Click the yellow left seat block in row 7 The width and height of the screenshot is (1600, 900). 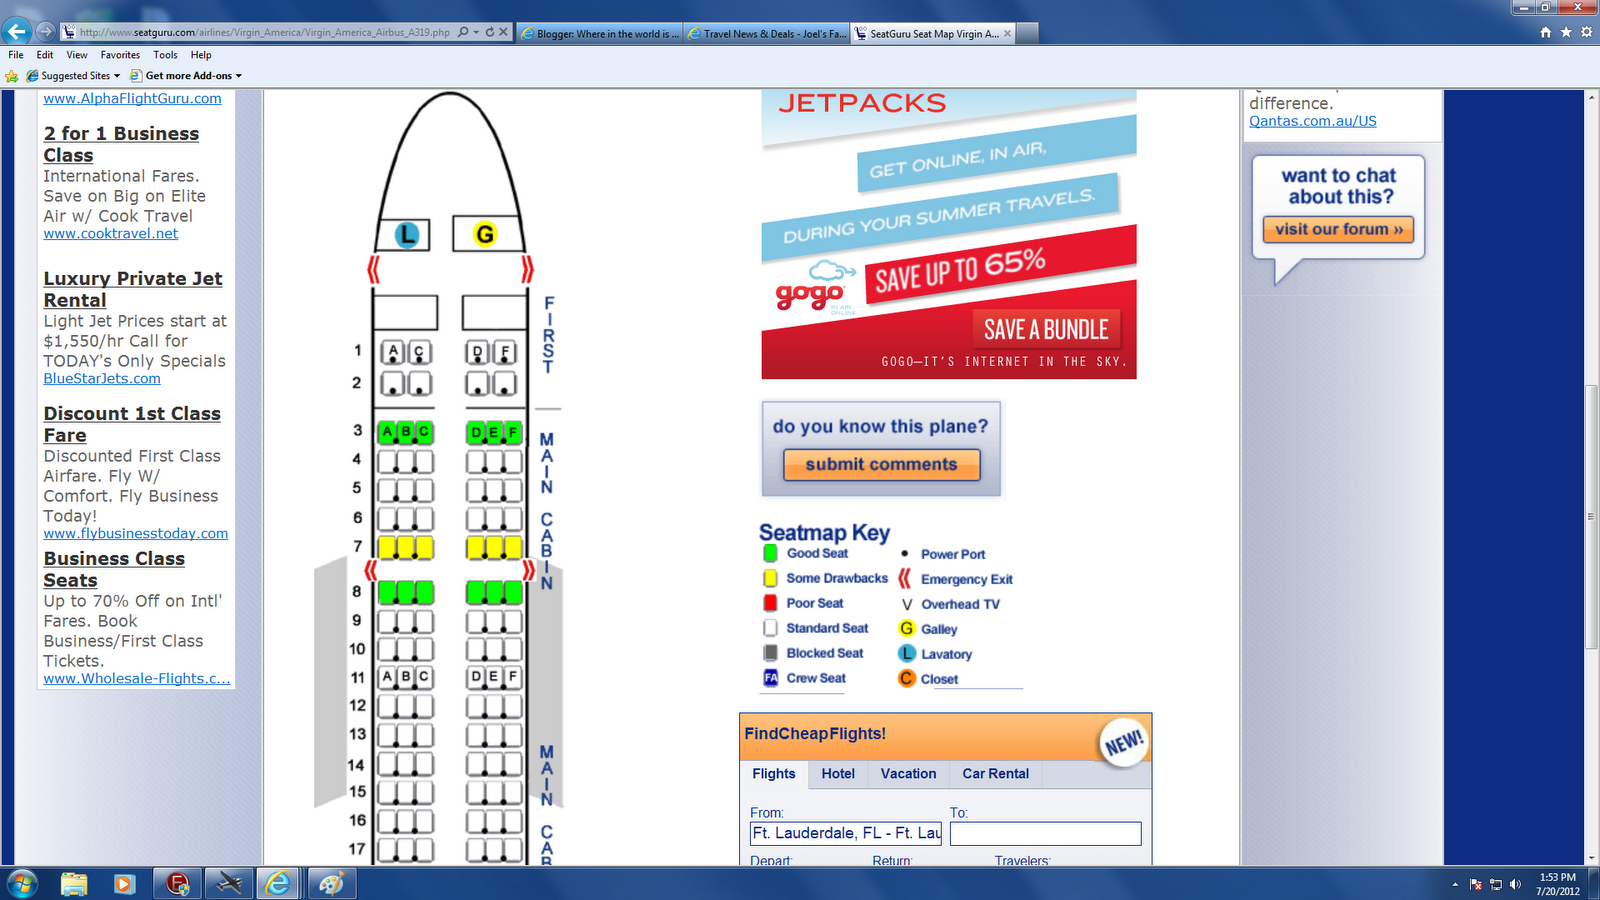405,547
